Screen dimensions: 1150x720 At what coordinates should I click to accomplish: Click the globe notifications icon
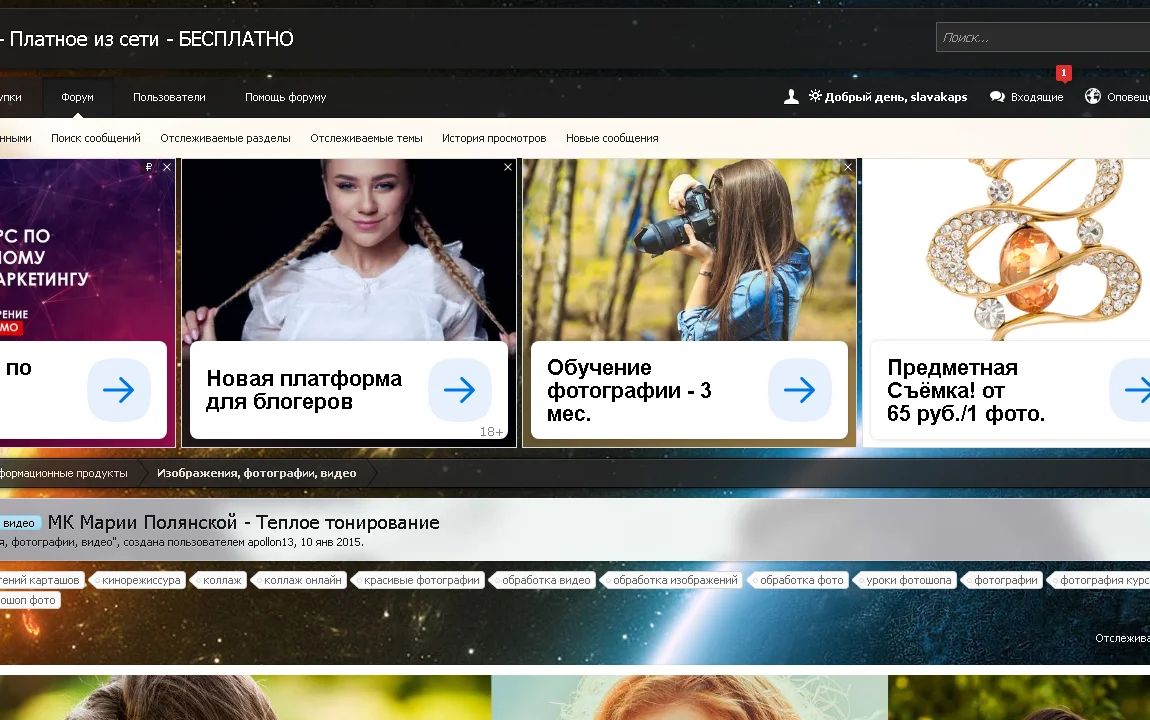click(1092, 97)
